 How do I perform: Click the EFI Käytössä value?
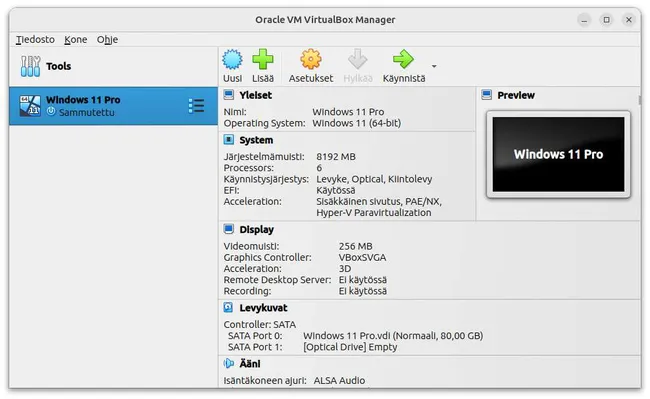335,190
